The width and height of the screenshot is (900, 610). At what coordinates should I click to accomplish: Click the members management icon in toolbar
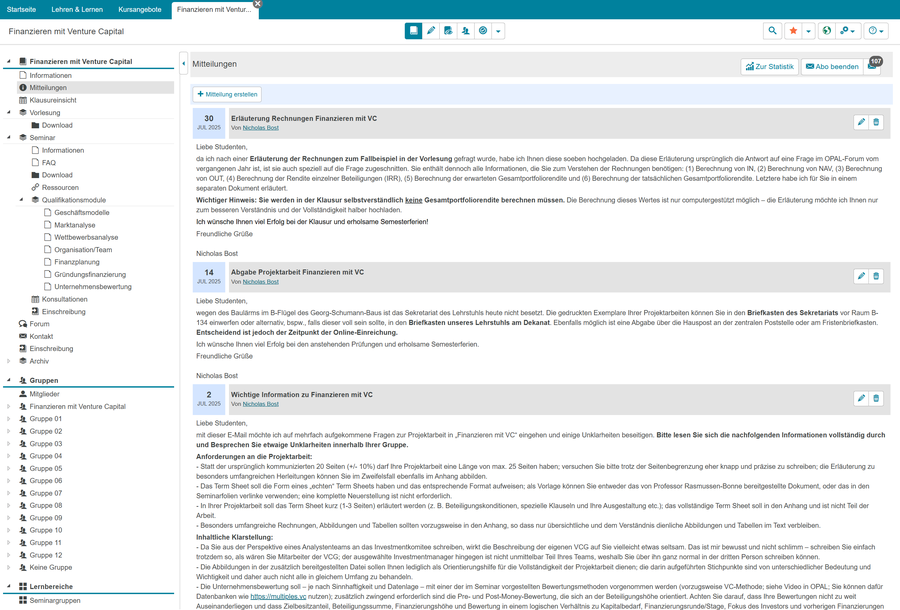465,31
